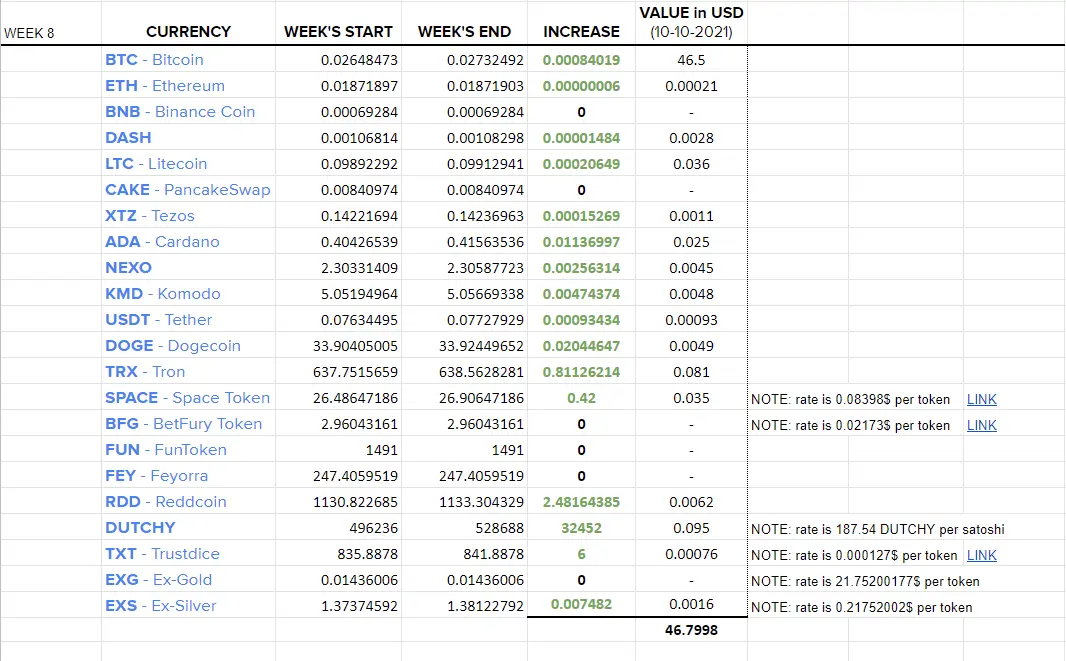Select the ETH - Ethereum currency cell
The width and height of the screenshot is (1066, 661).
(188, 86)
